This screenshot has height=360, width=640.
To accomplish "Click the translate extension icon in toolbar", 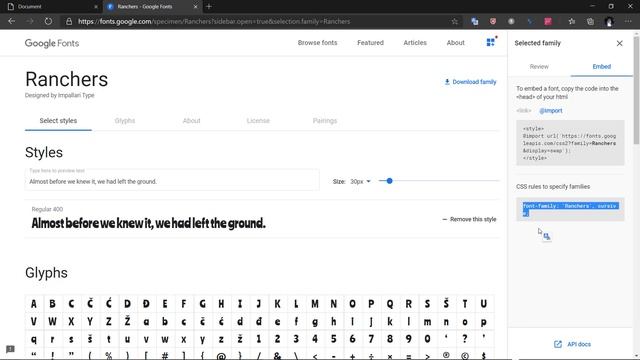I will click(x=475, y=21).
